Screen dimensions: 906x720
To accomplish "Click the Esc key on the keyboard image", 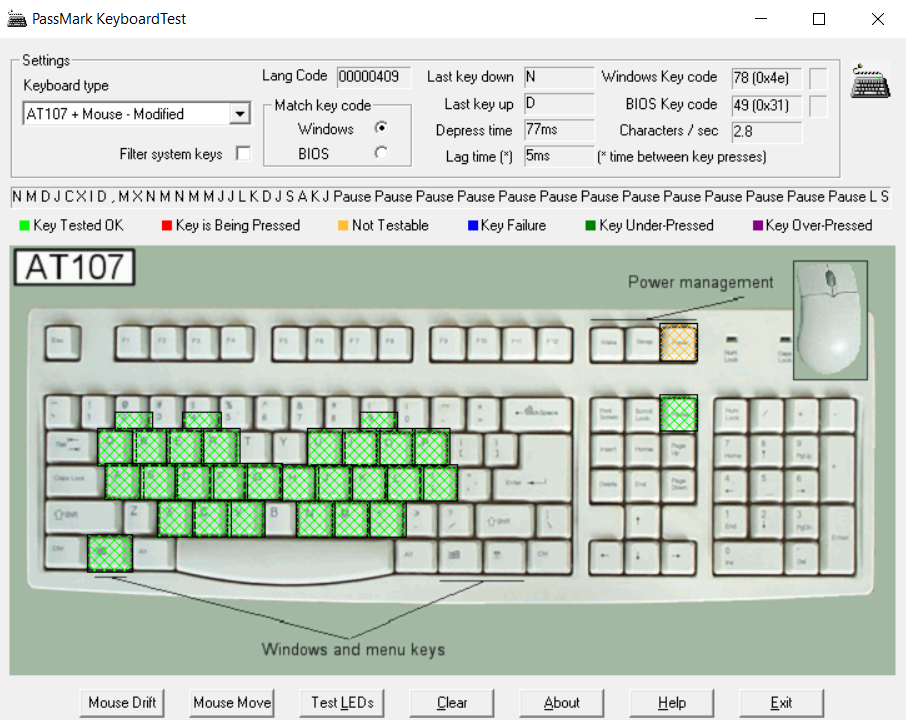I will click(62, 343).
